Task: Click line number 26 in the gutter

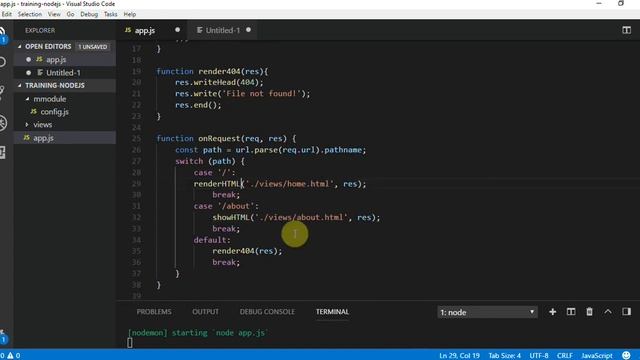Action: coord(136,150)
